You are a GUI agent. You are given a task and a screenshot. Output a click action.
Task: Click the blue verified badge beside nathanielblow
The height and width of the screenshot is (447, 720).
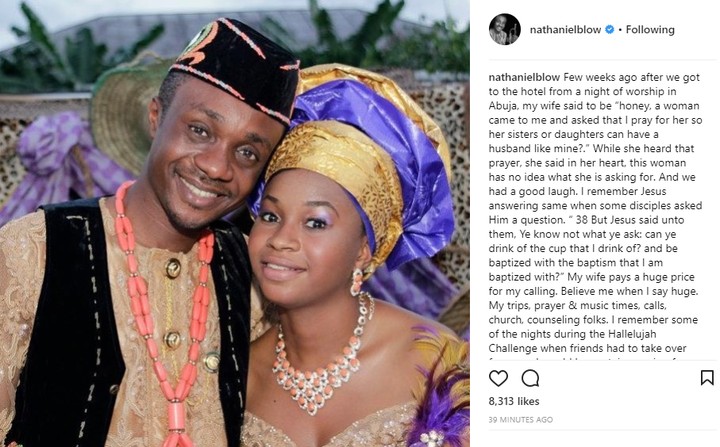[x=609, y=29]
